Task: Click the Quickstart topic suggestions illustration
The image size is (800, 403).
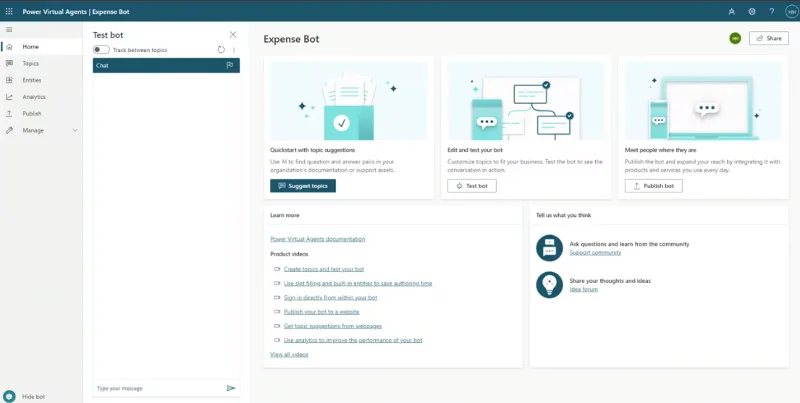Action: [349, 101]
